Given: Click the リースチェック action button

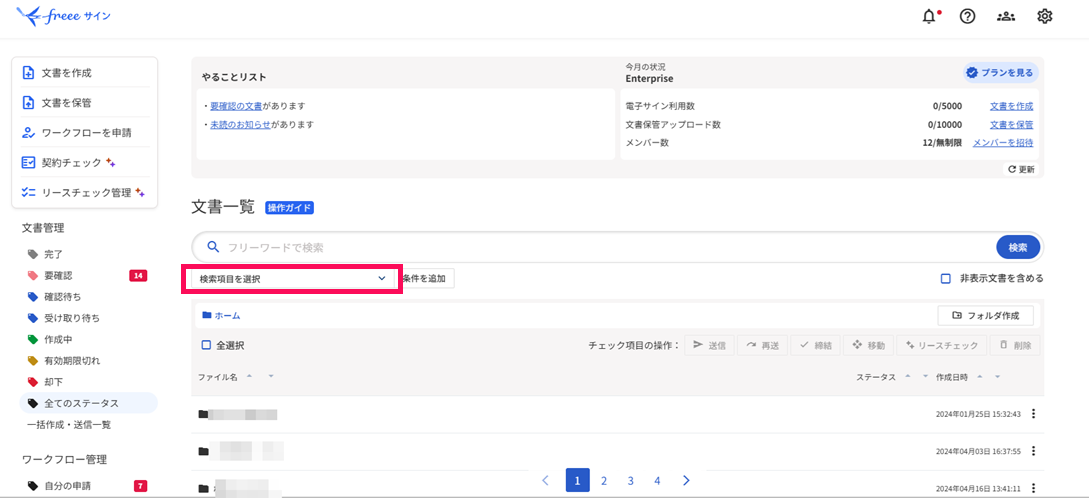Looking at the screenshot, I should click(942, 345).
